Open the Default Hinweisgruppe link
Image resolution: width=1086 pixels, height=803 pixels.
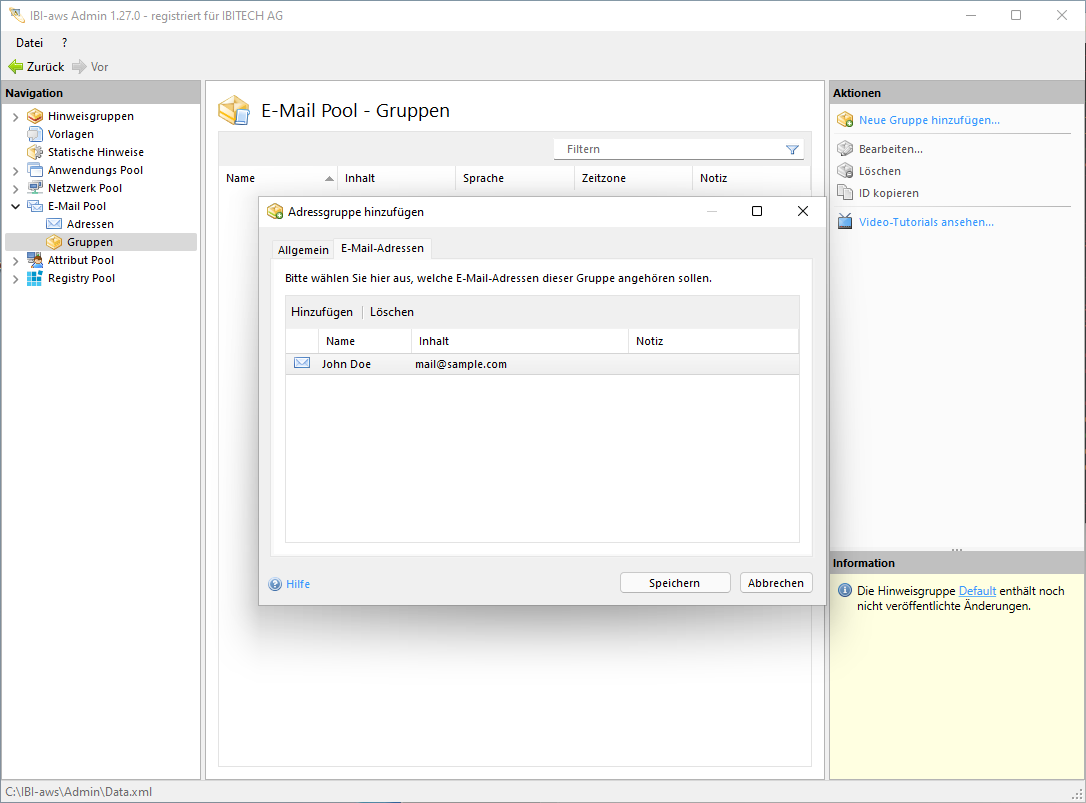pos(977,591)
